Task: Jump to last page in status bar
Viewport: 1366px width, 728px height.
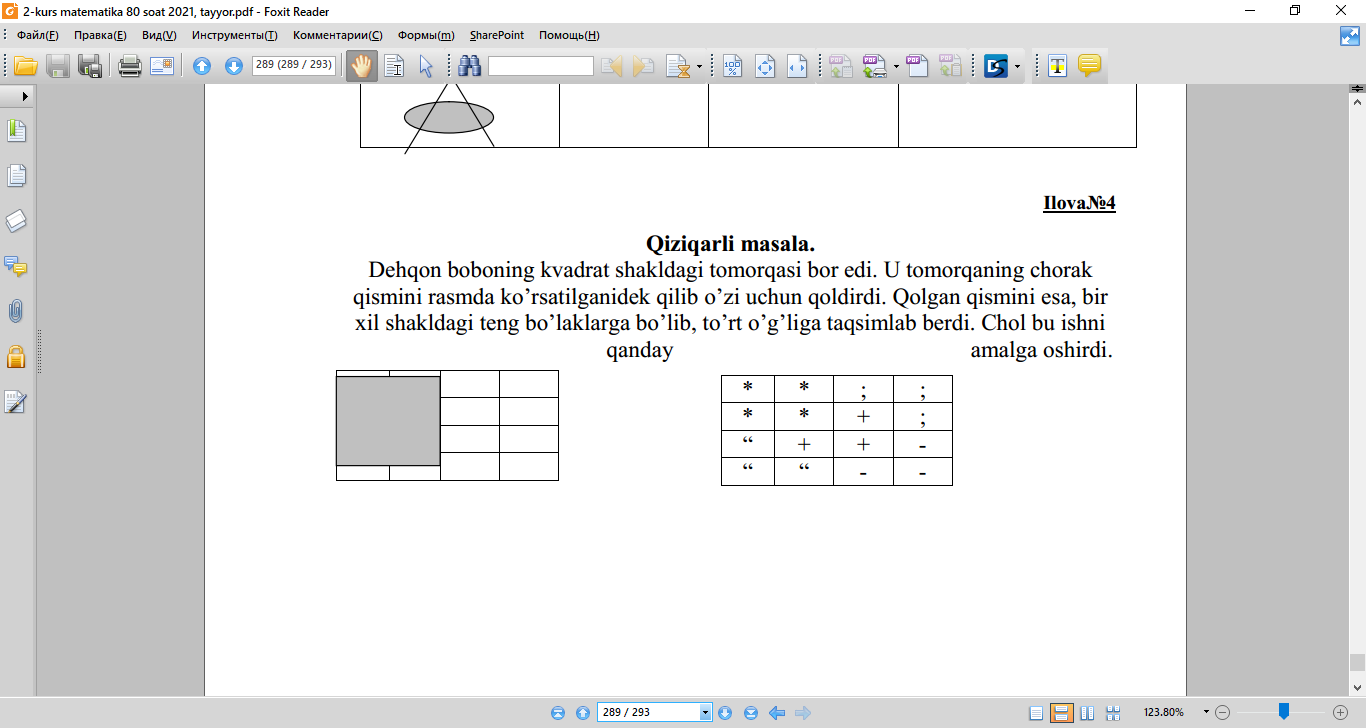Action: point(750,713)
